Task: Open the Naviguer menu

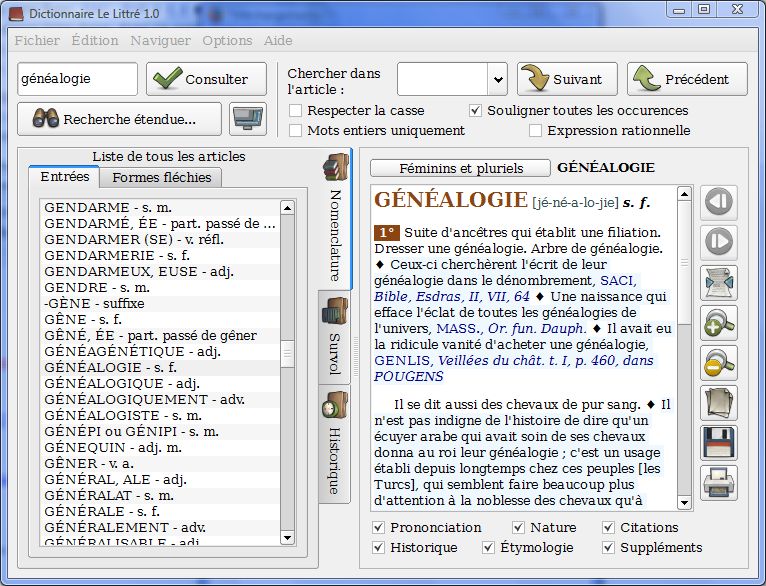Action: tap(160, 41)
